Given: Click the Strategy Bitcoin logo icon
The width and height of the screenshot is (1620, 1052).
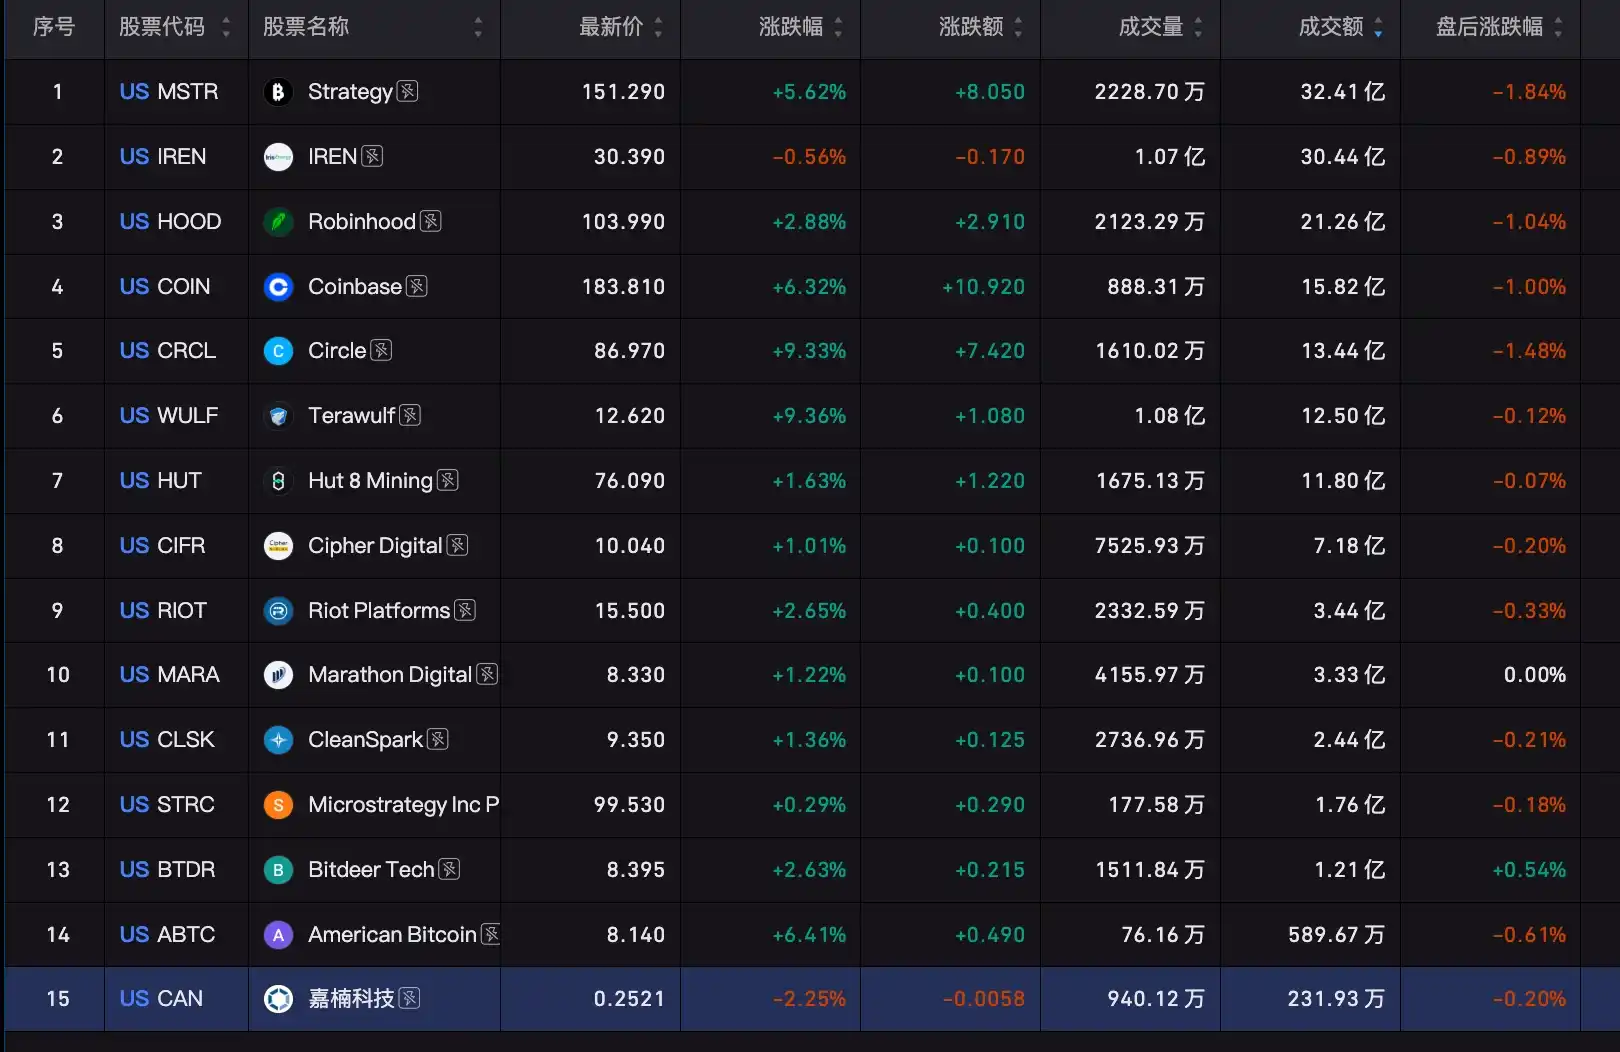Looking at the screenshot, I should pos(278,92).
